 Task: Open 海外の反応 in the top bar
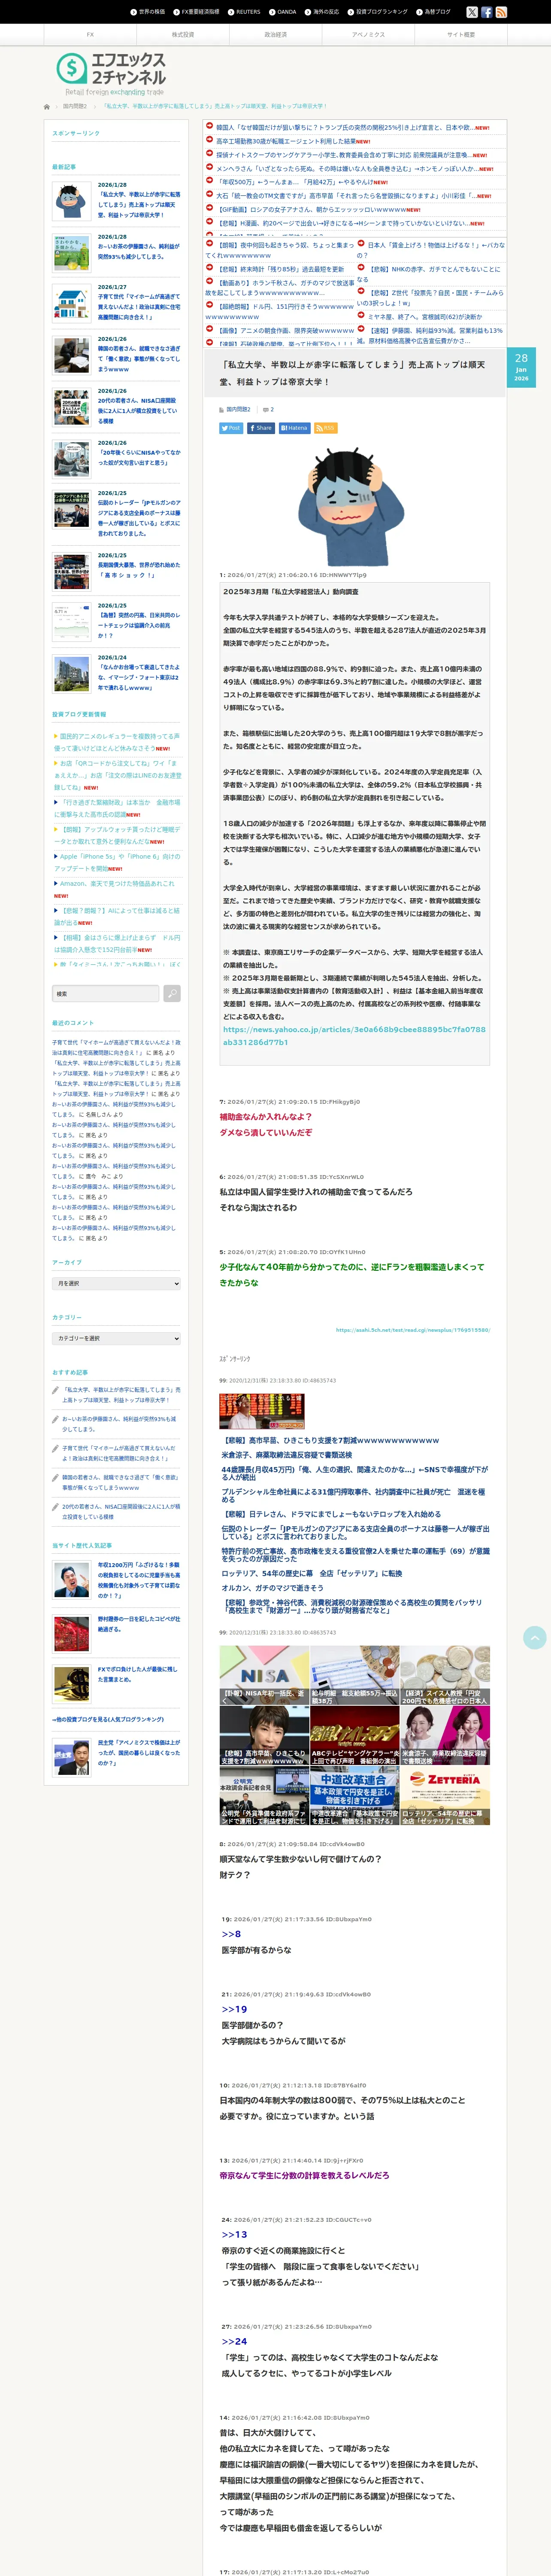[322, 12]
